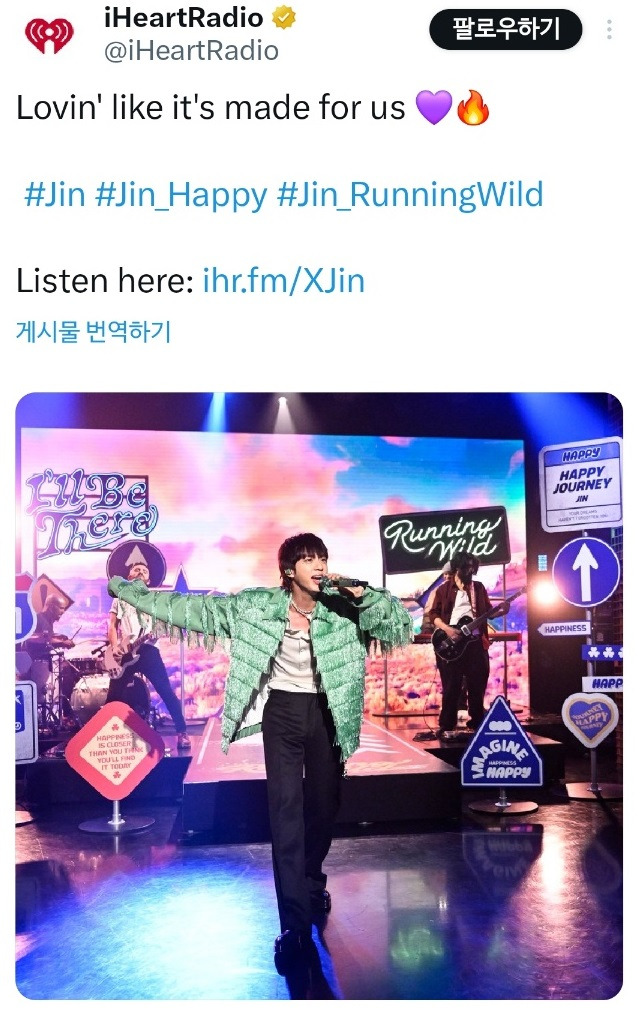Tap 게시물 번역하기 to translate post
This screenshot has height=1015, width=643.
point(93,331)
